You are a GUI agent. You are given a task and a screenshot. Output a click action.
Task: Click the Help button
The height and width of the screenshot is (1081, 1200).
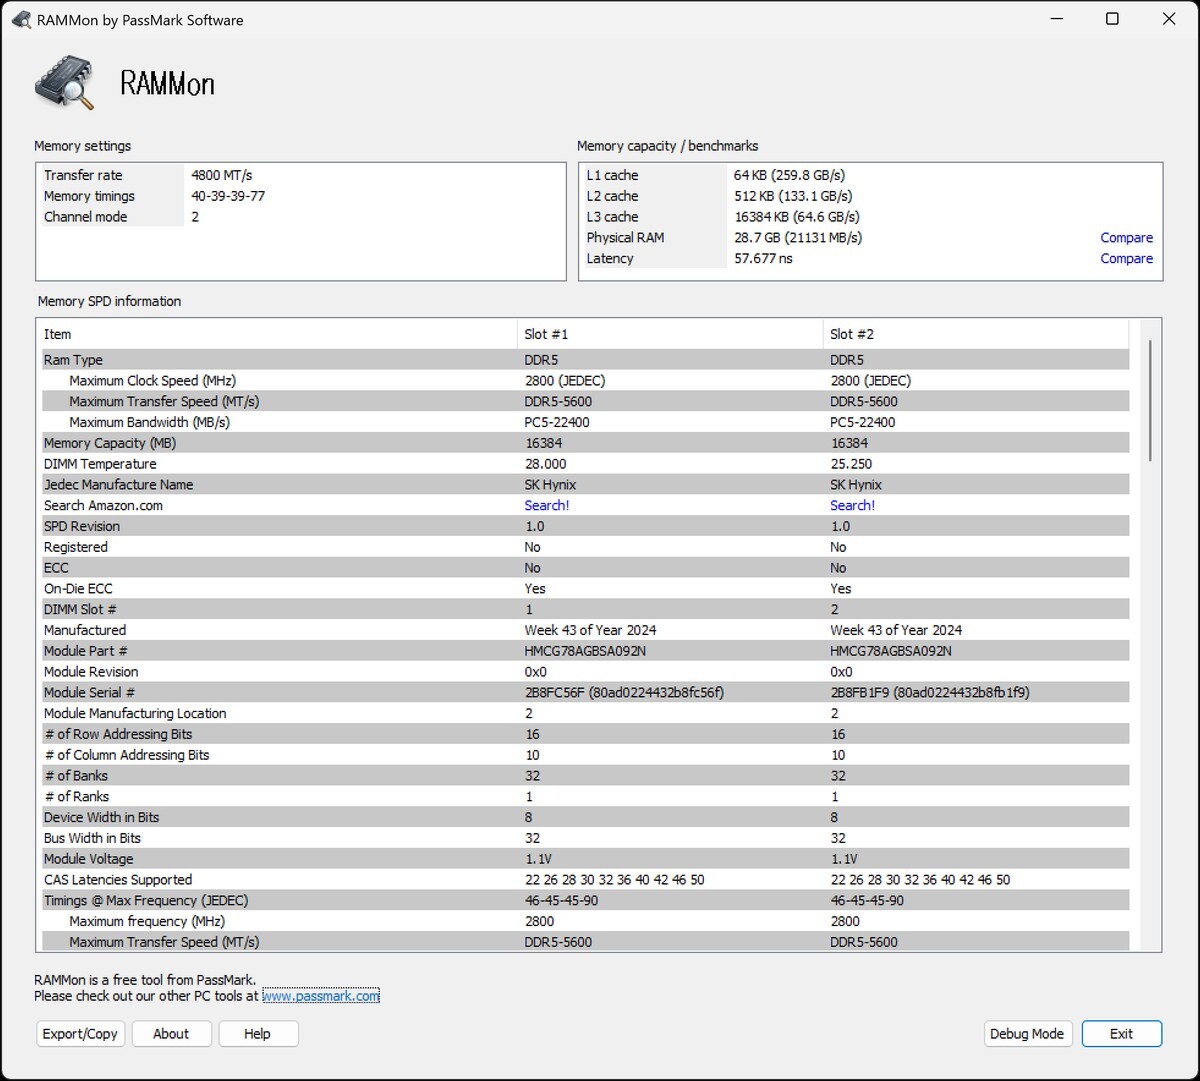click(257, 1034)
